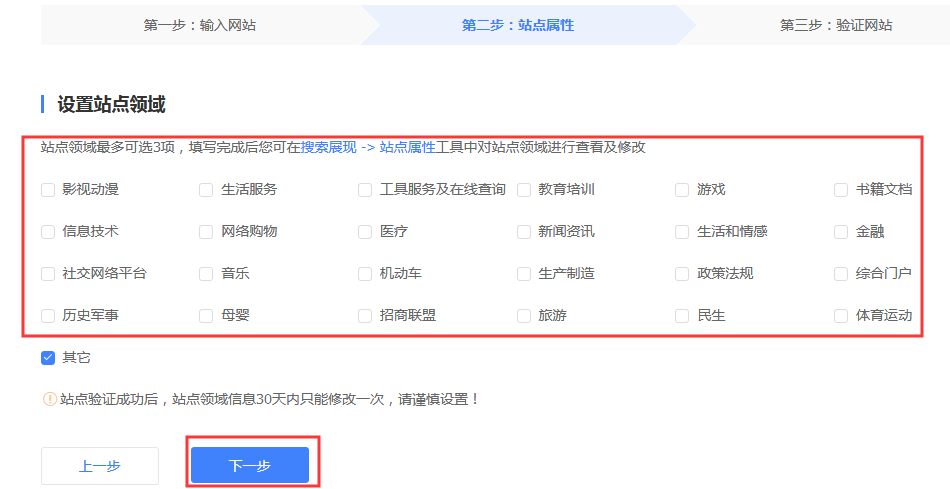Tick 工具服务及在线查询 checkbox
Viewport: 950px width, 489px height.
[x=365, y=190]
